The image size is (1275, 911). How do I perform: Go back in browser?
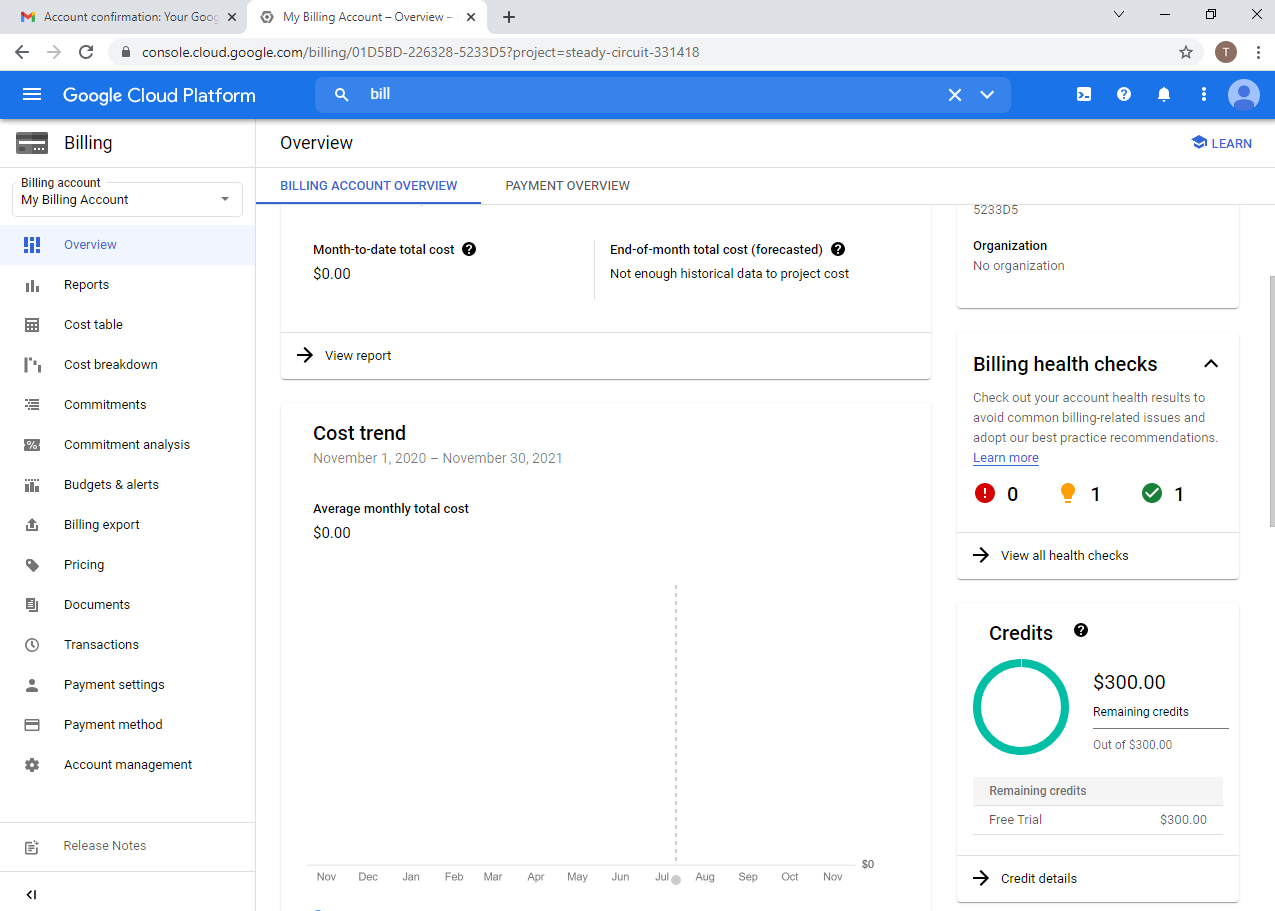(x=22, y=52)
